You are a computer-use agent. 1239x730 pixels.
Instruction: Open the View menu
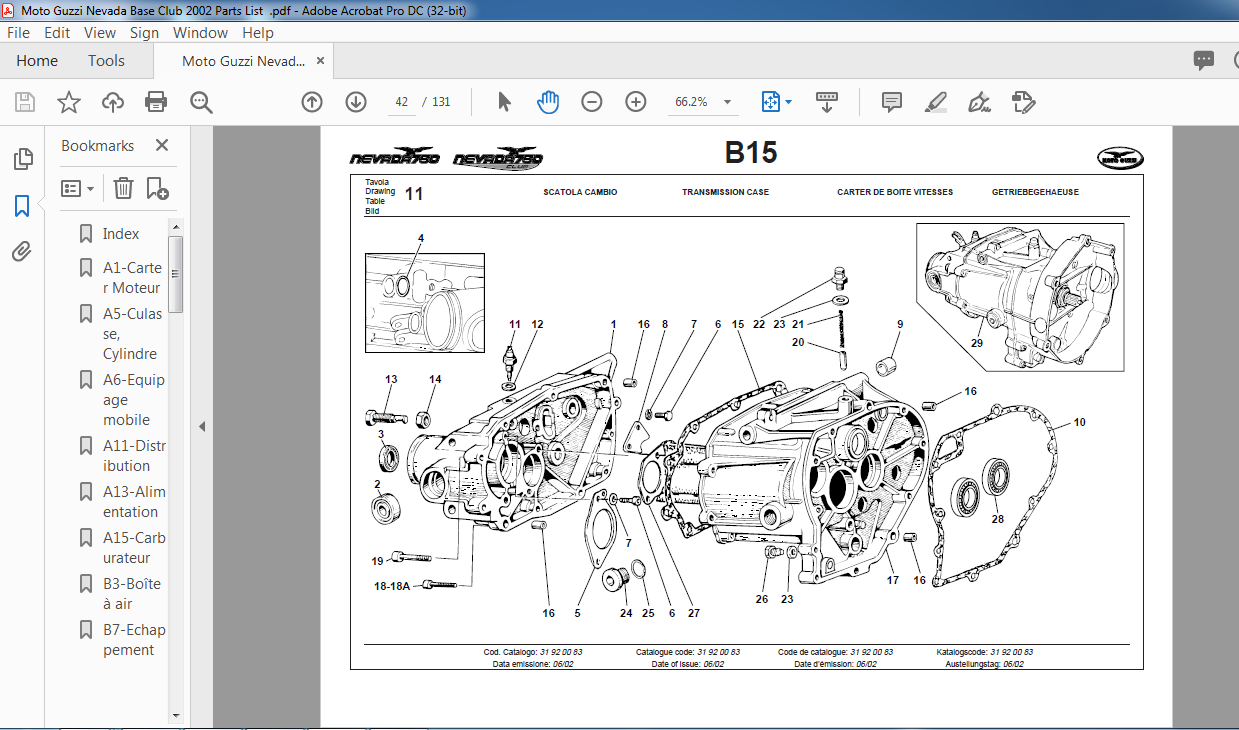point(100,32)
